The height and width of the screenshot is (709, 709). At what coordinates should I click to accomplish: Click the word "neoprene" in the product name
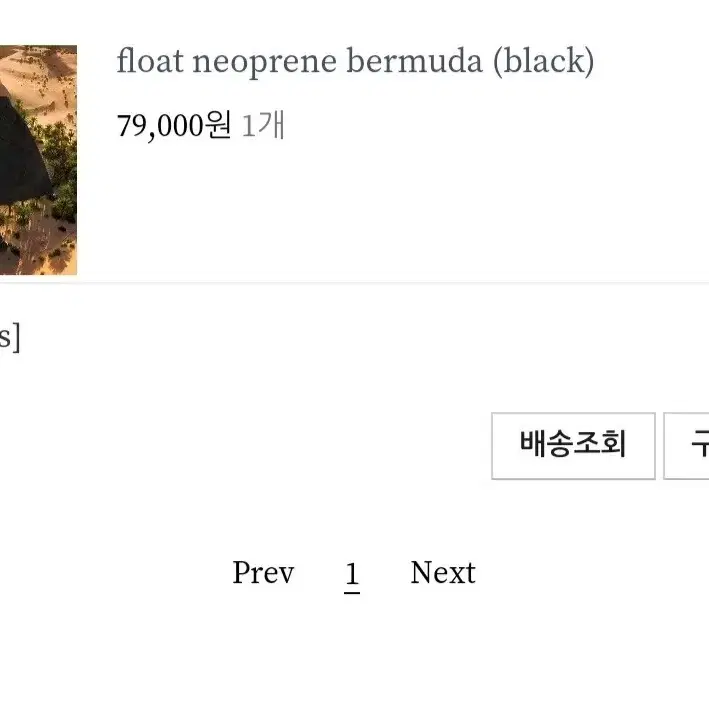[x=264, y=63]
